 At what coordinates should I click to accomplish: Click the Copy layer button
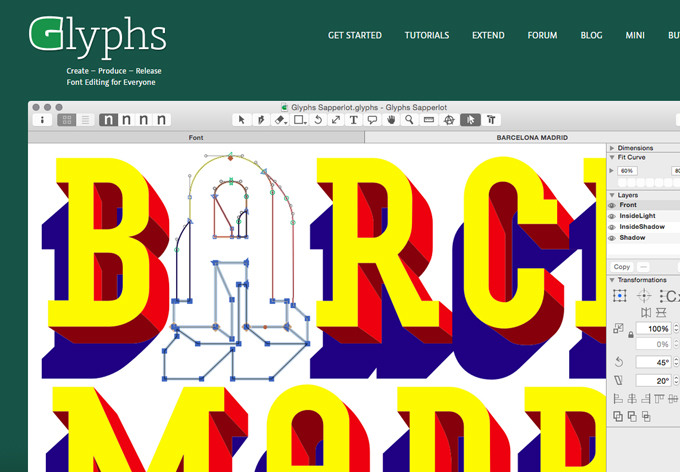(x=621, y=267)
